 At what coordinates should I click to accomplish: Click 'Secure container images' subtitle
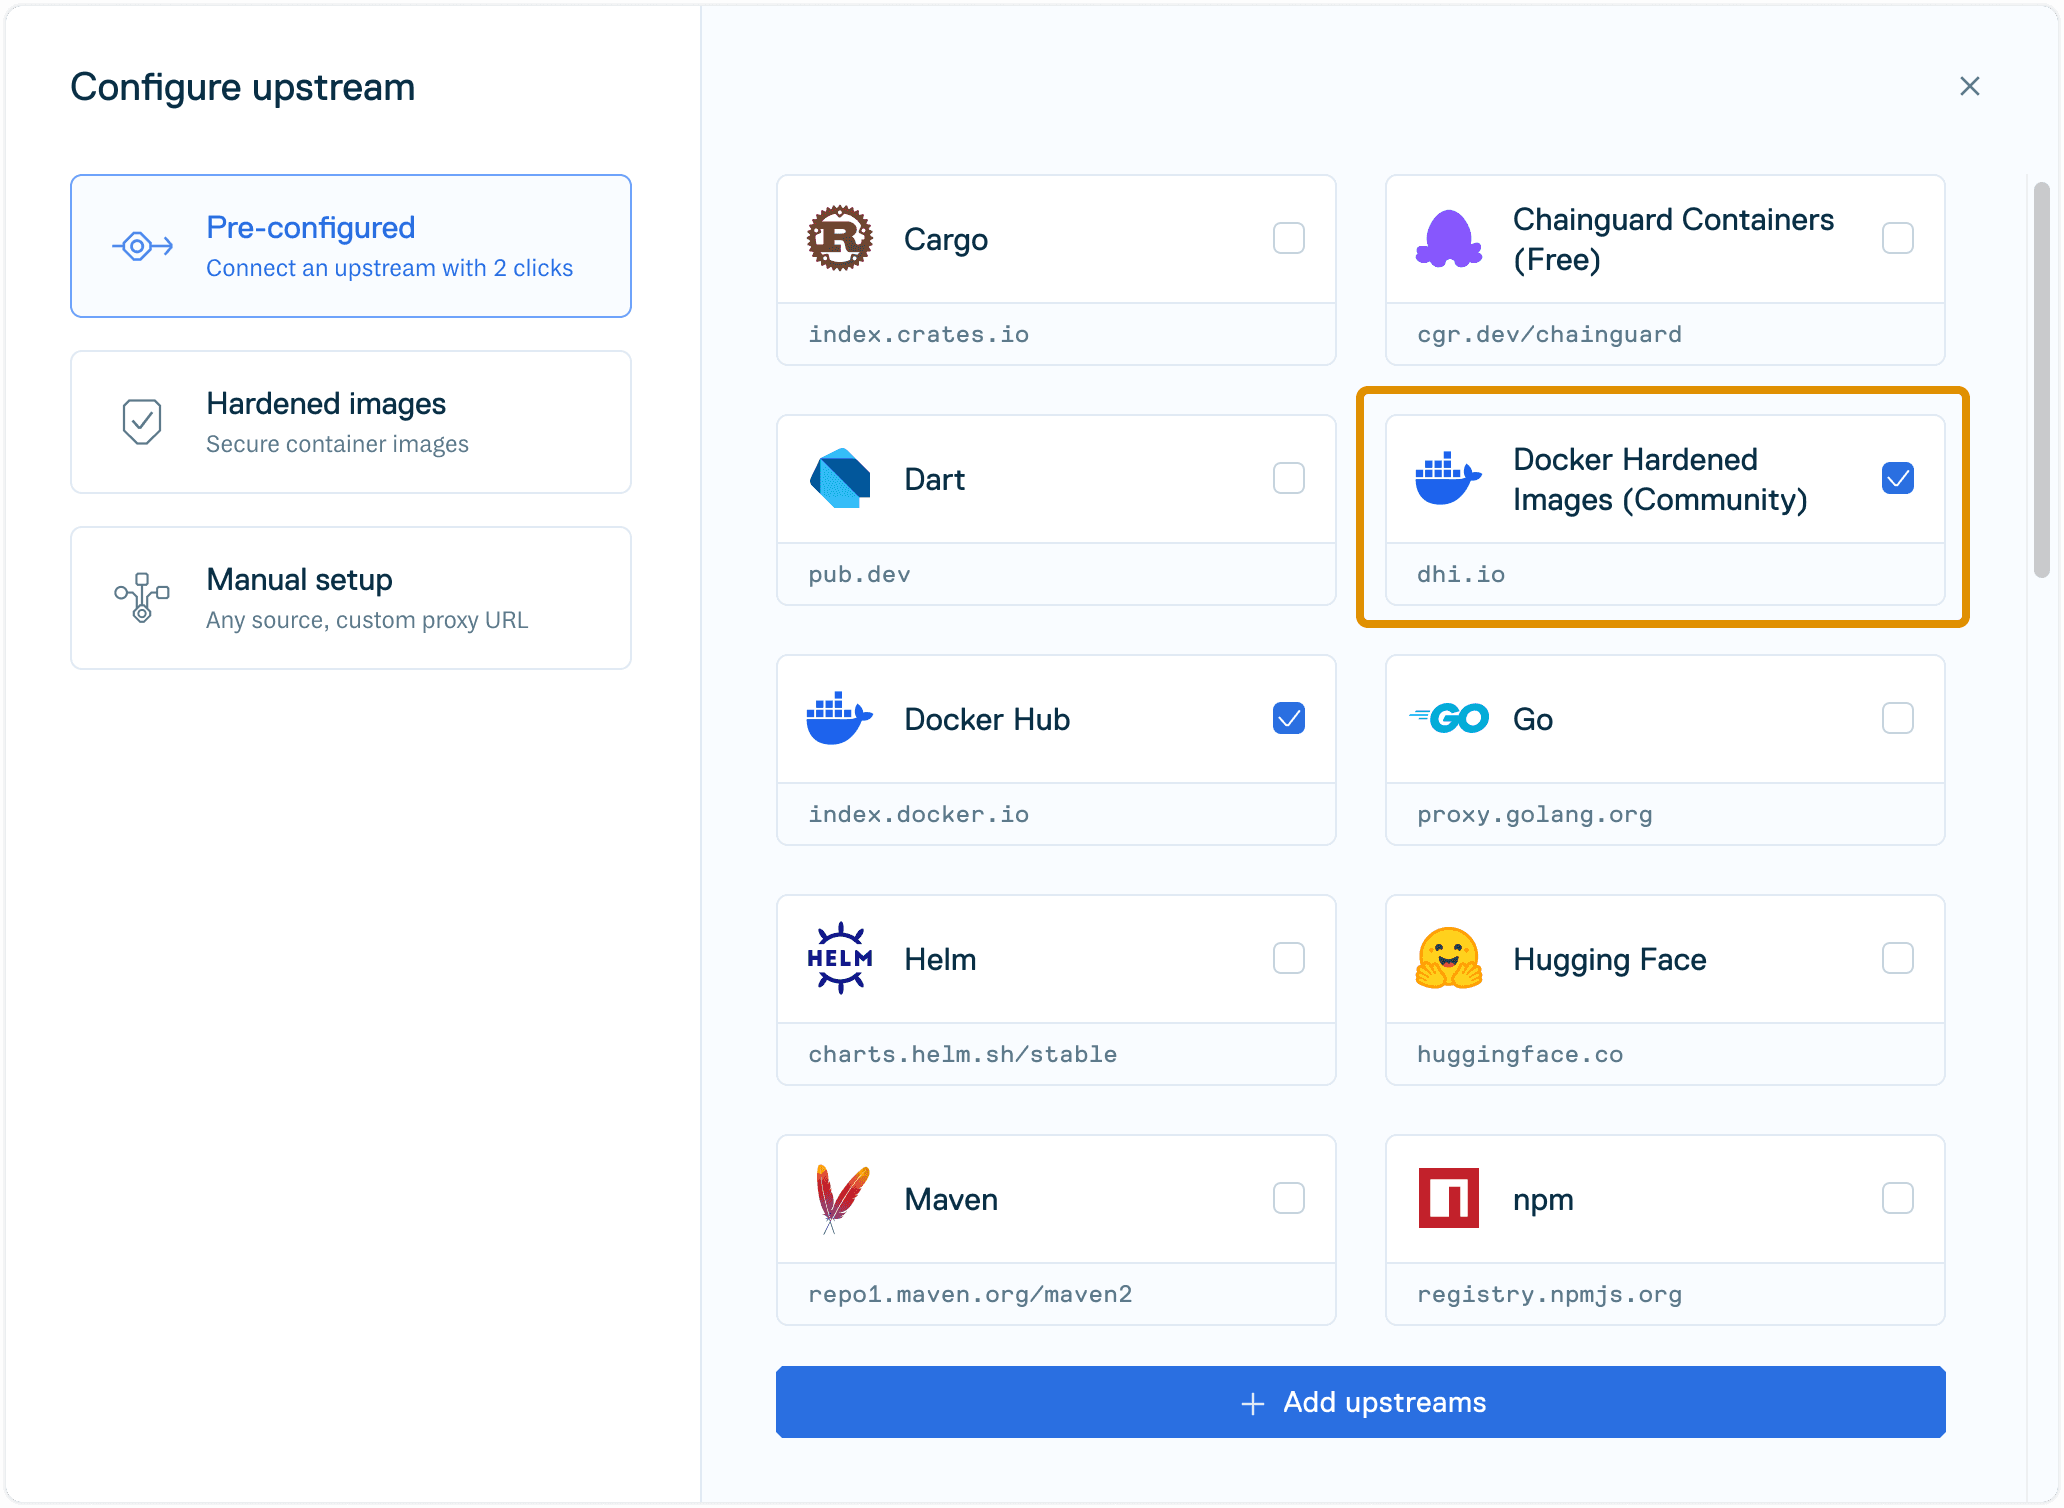point(337,444)
